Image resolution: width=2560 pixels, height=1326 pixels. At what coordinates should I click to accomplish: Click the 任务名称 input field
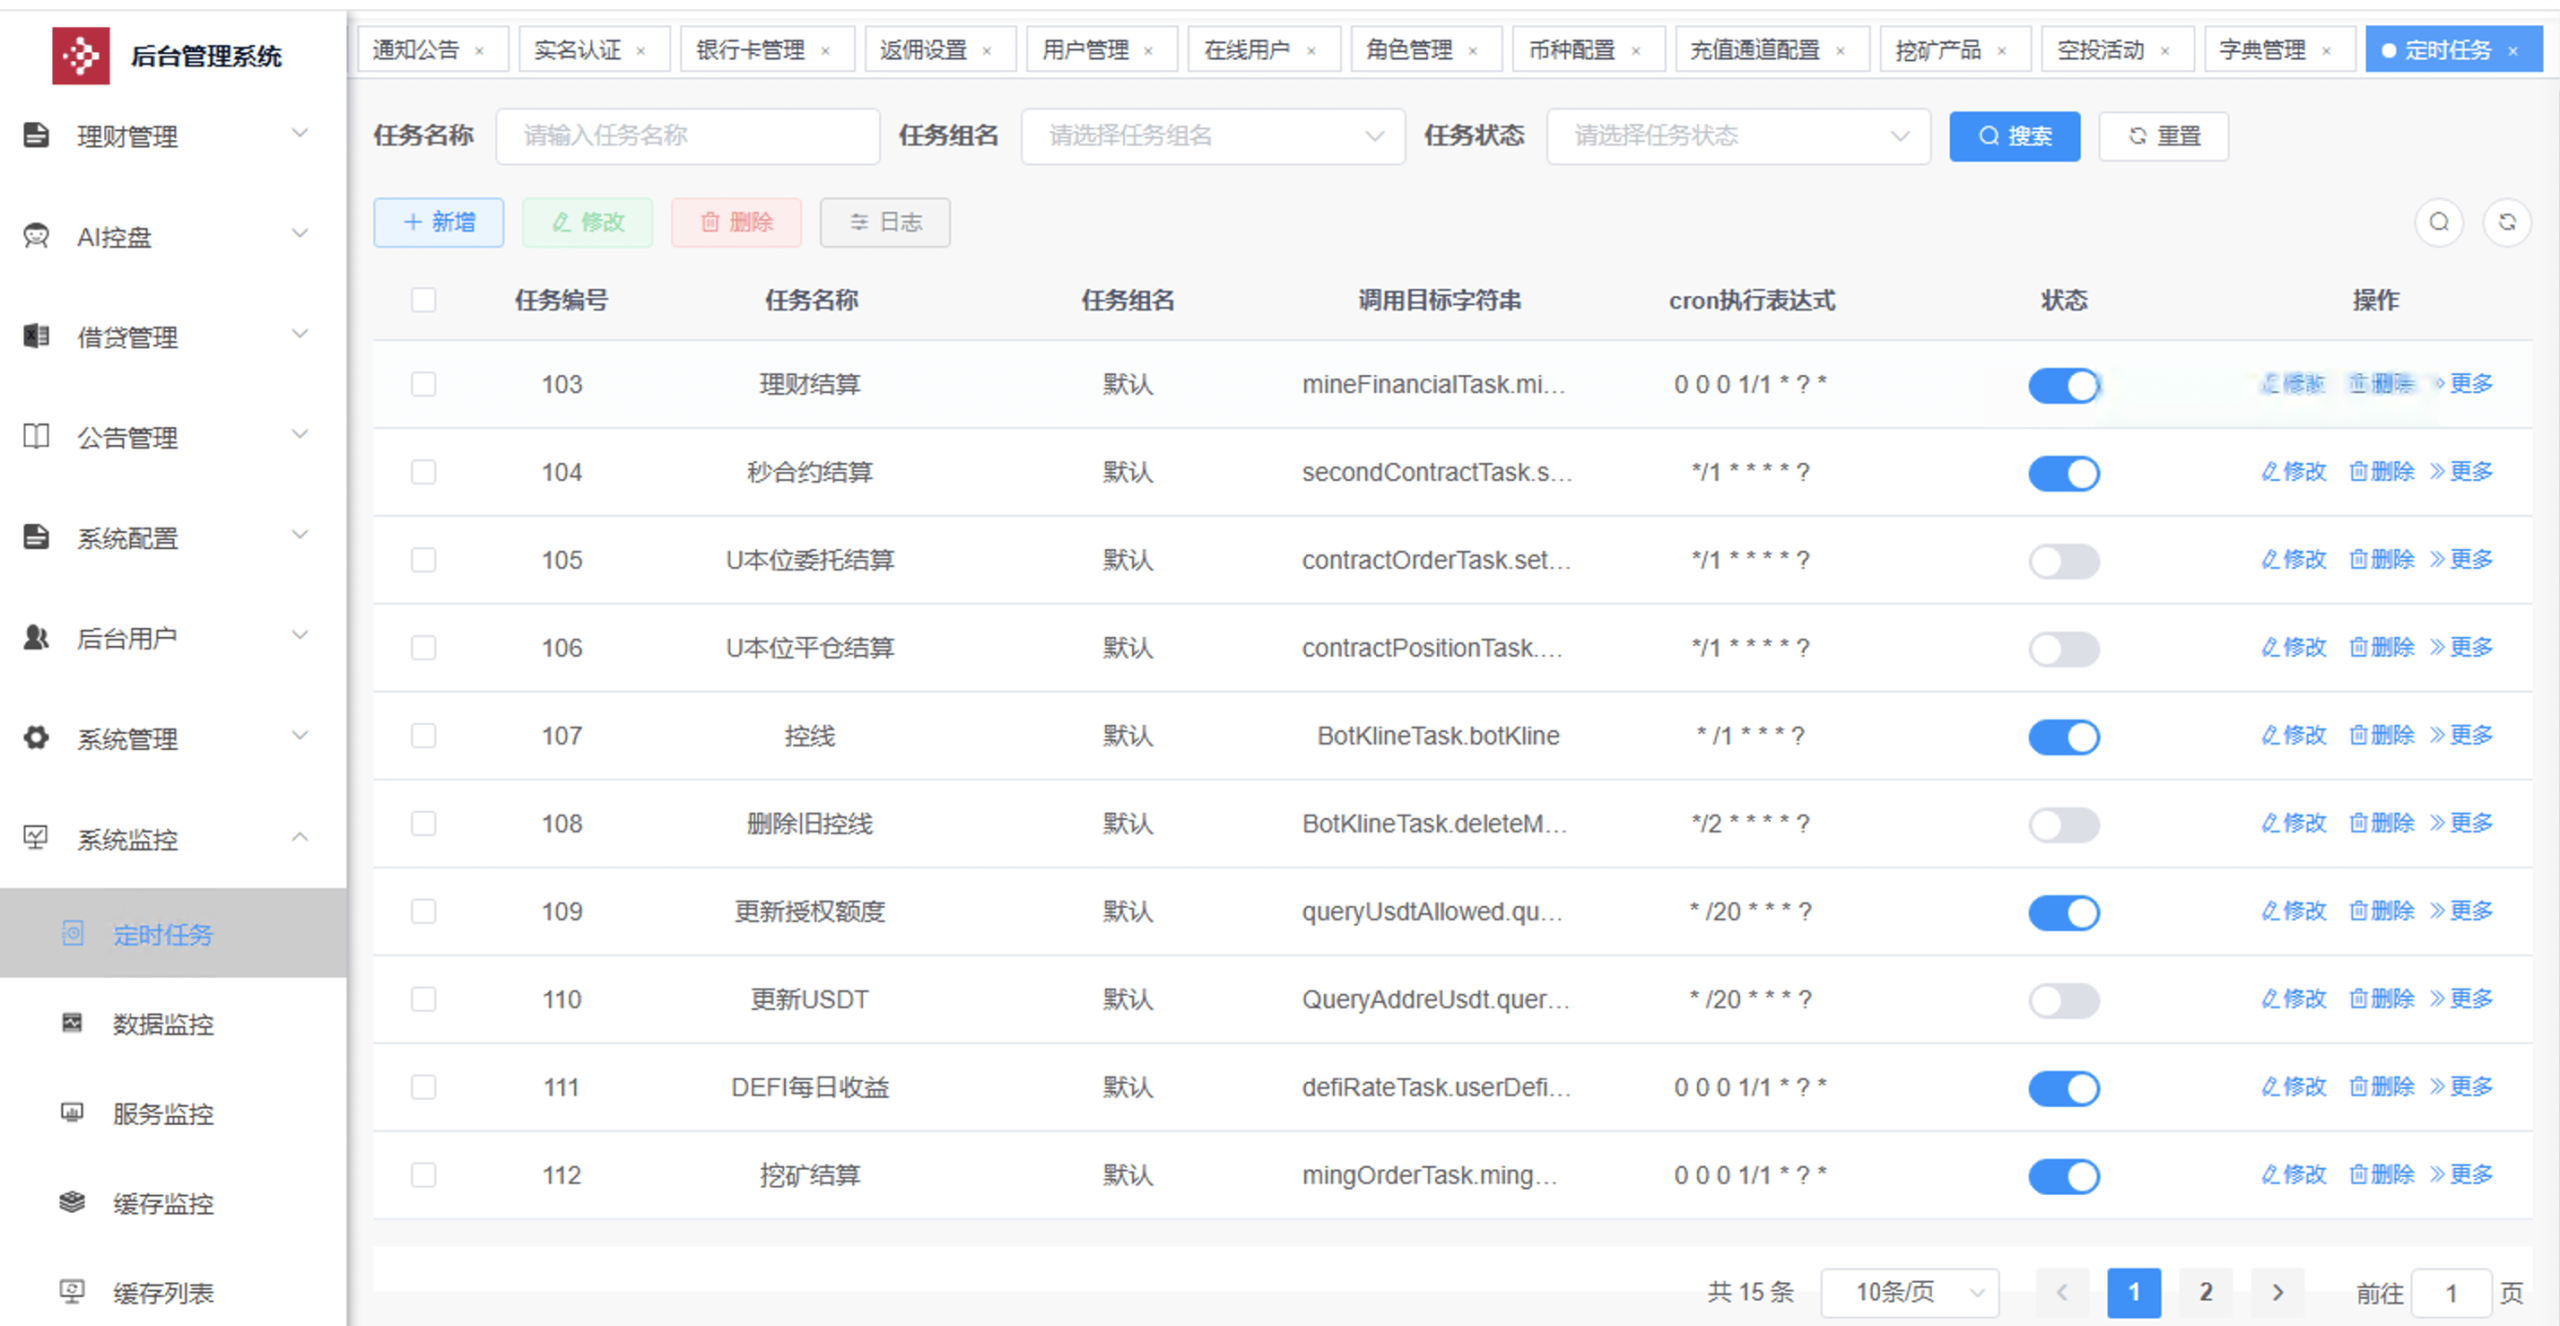(x=687, y=136)
